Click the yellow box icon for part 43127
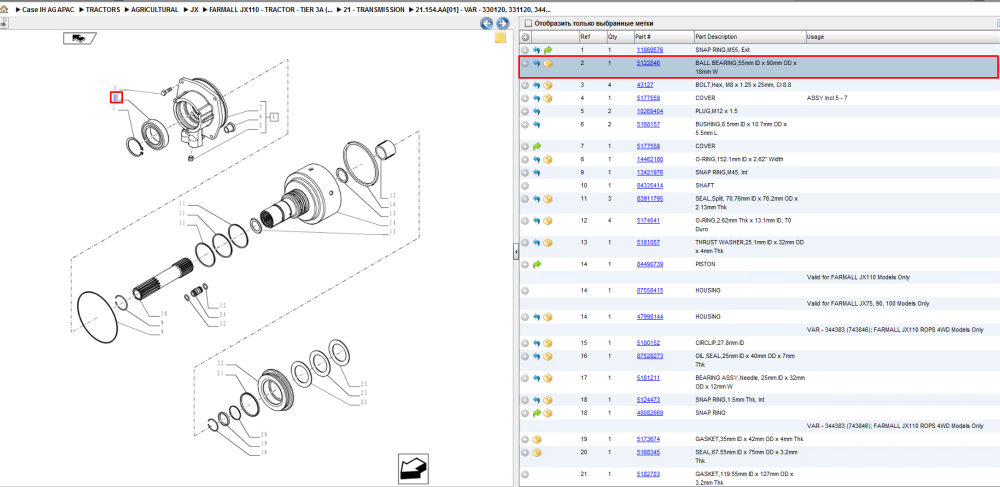 click(548, 85)
